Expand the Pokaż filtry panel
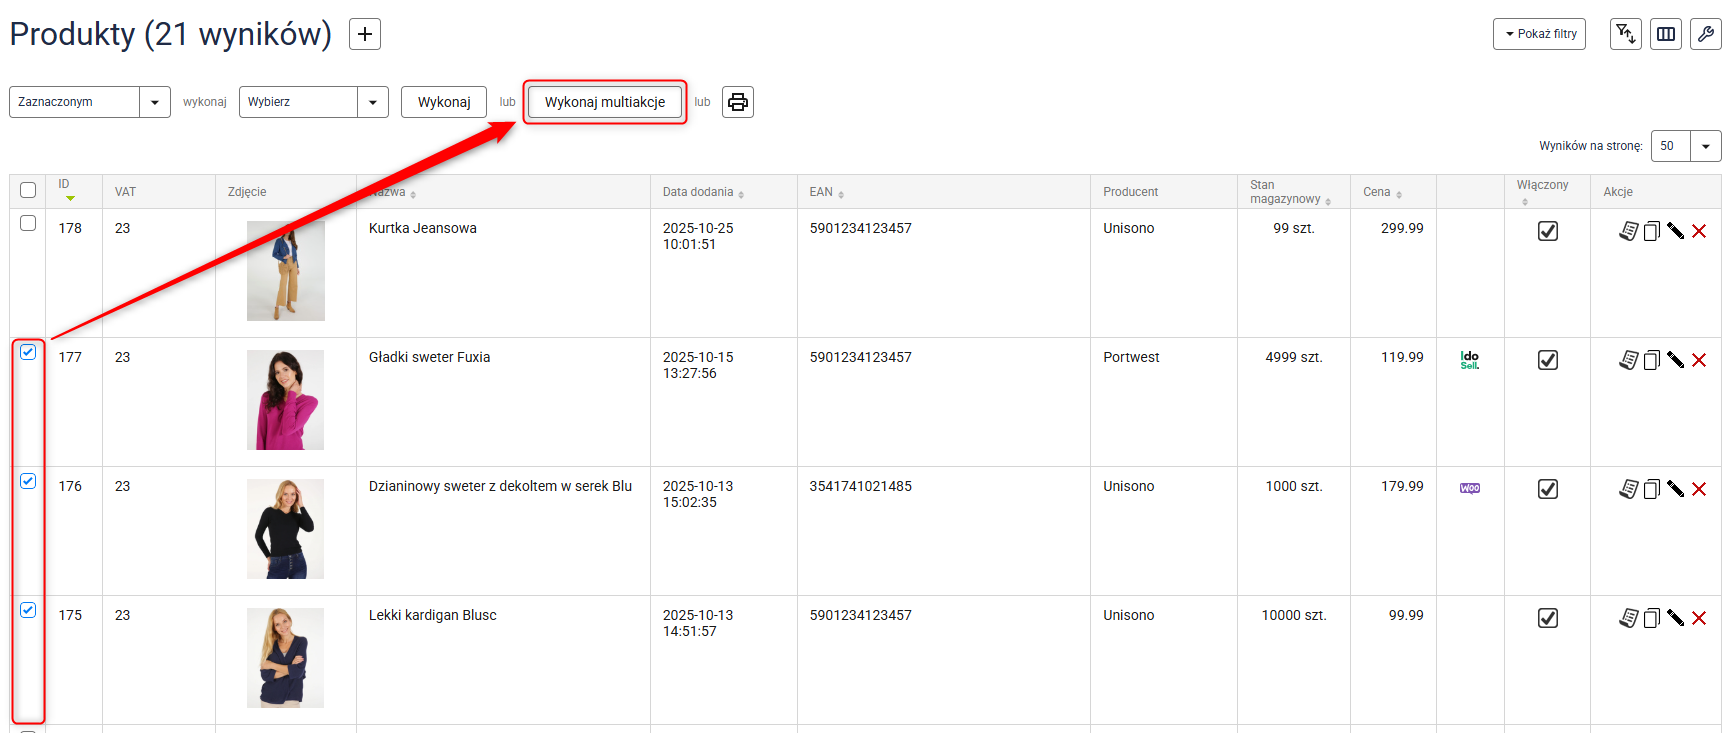Viewport: 1730px width, 733px height. 1539,34
